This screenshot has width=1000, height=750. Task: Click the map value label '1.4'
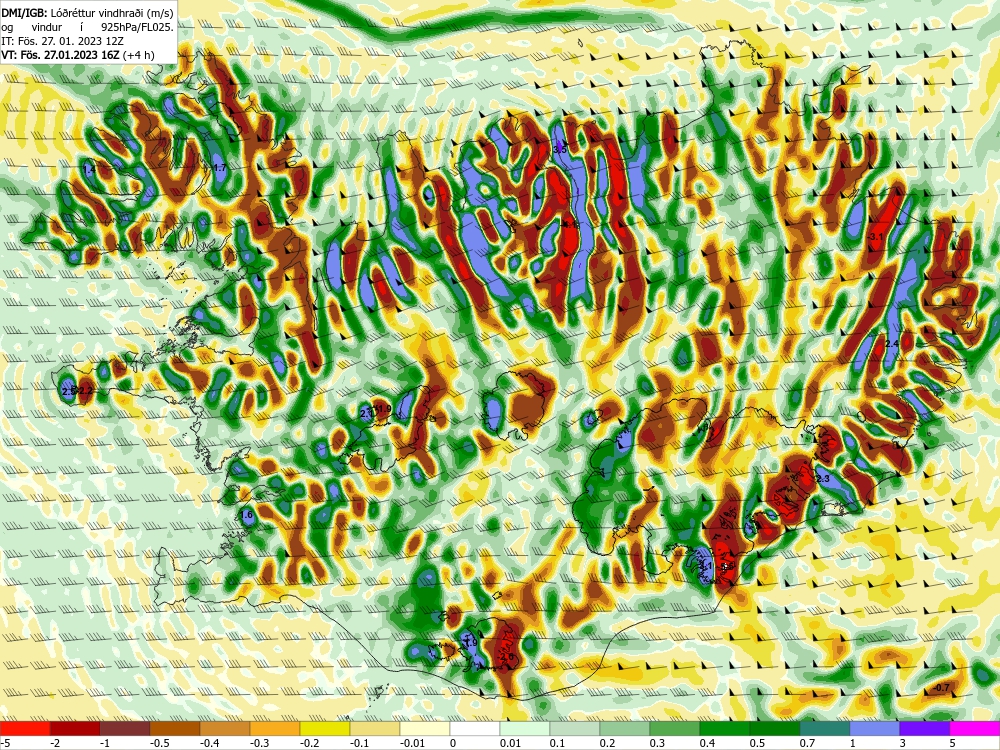(89, 170)
